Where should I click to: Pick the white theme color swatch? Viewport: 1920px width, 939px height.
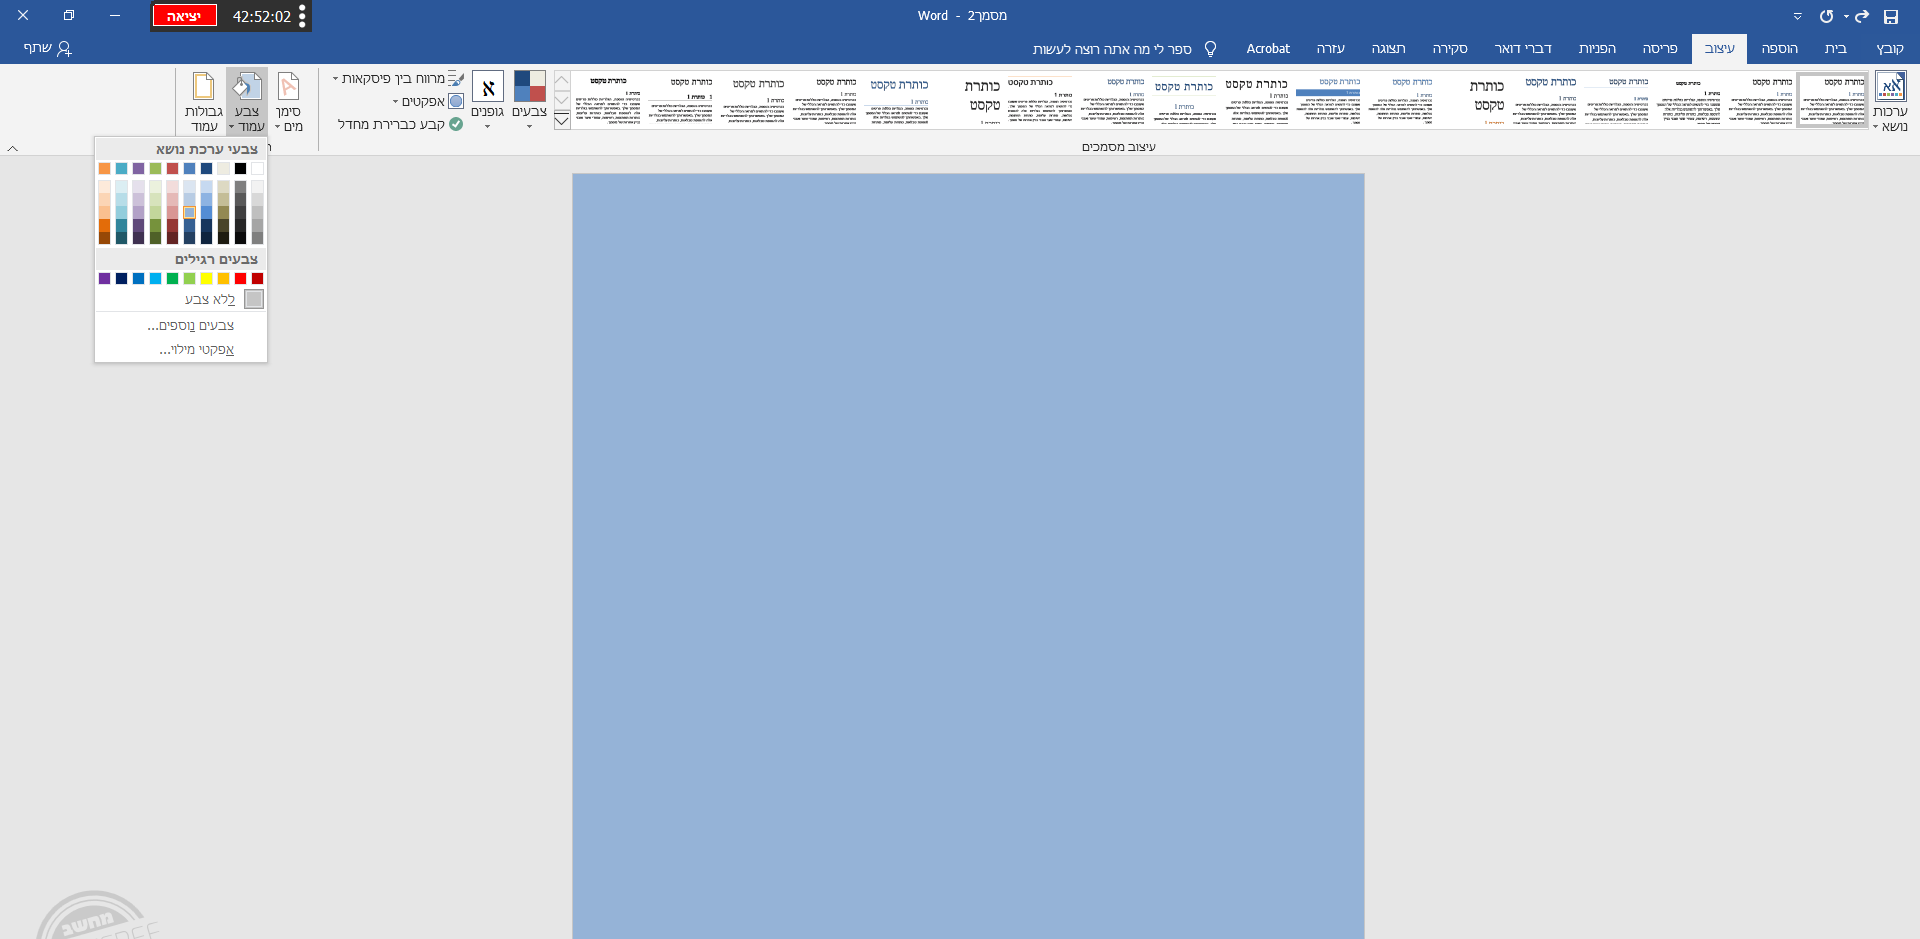[257, 168]
